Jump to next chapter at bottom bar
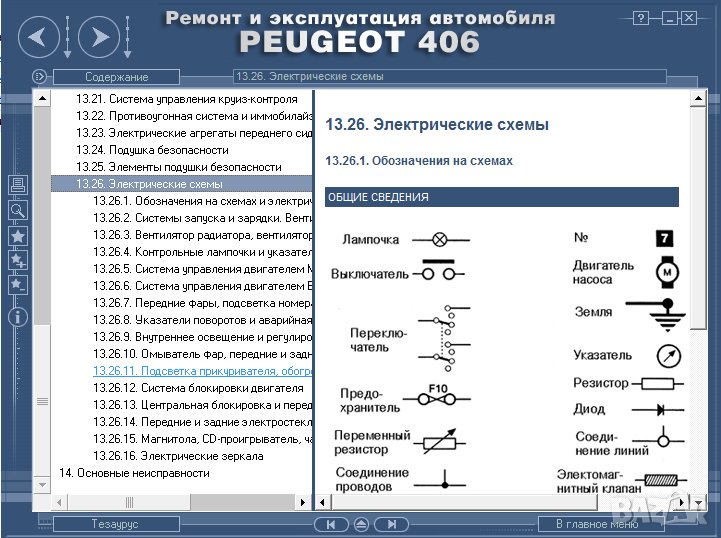721x538 pixels. 392,524
